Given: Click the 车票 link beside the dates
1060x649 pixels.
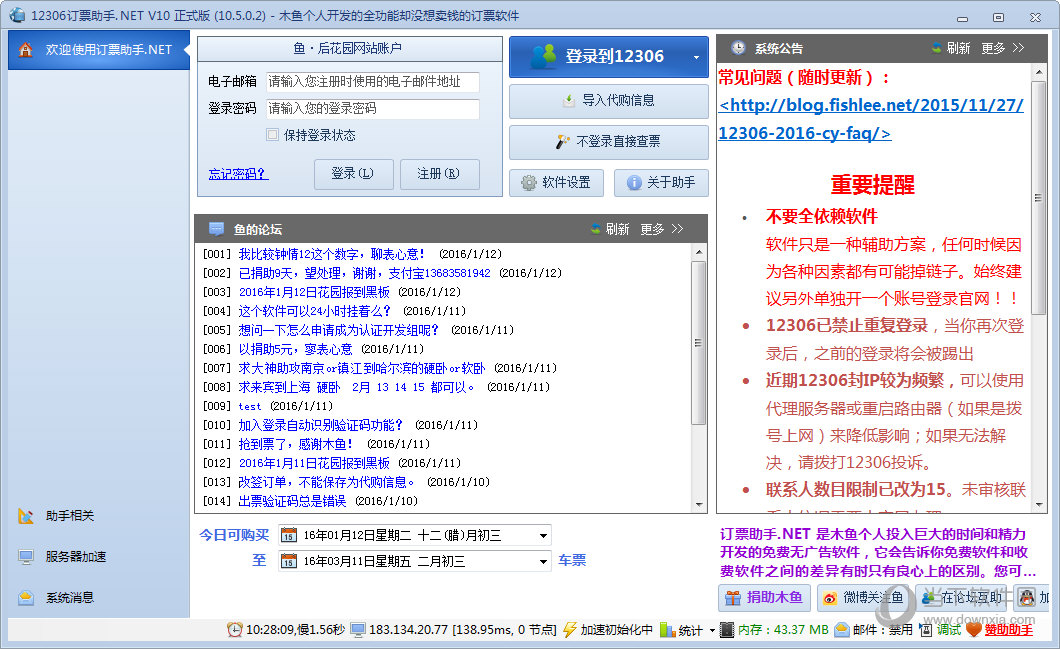Looking at the screenshot, I should [572, 560].
